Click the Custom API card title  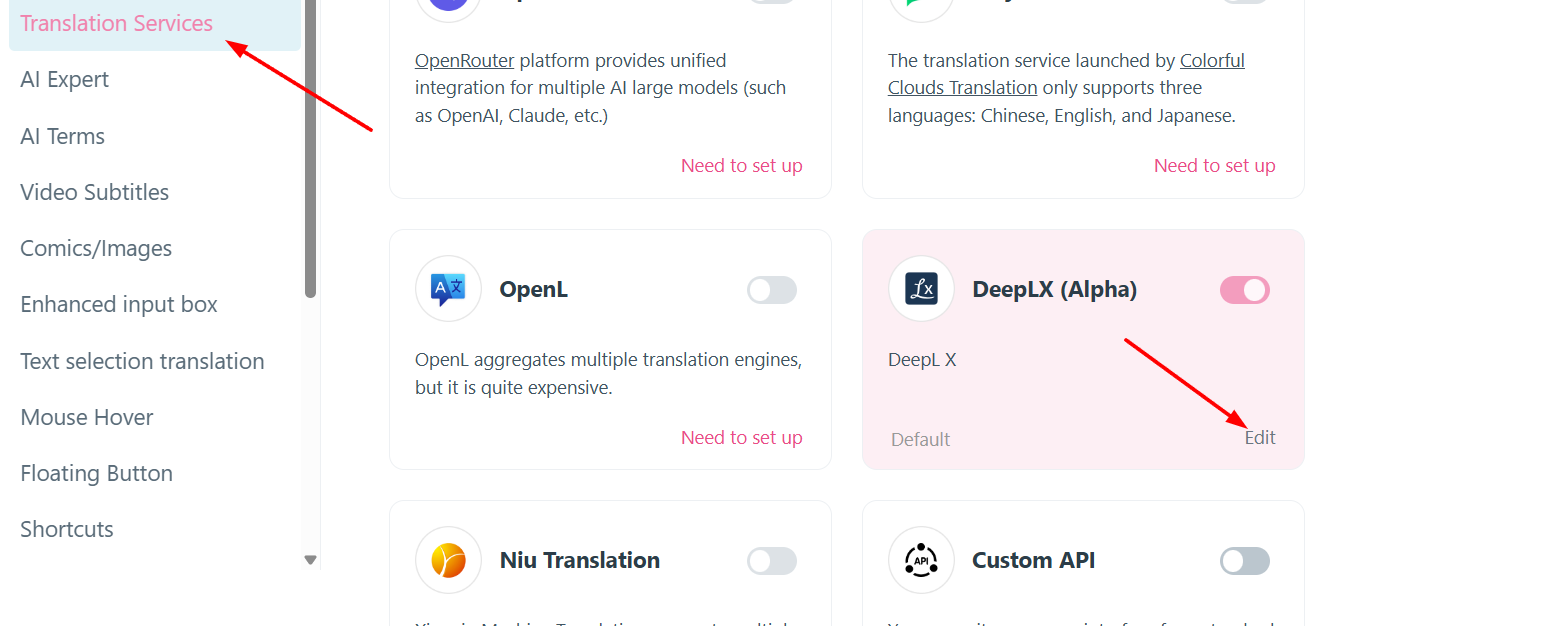click(x=1034, y=560)
